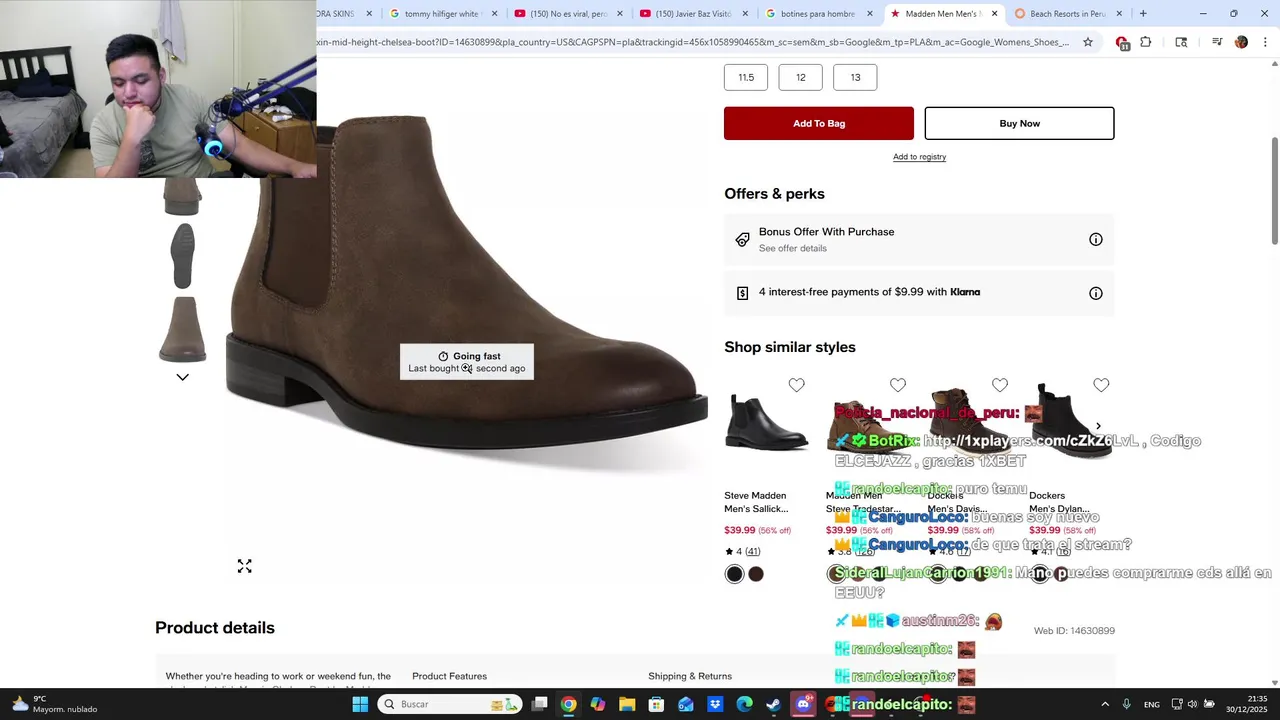Favorite the Steve Madden Sallick boot
Image resolution: width=1280 pixels, height=720 pixels.
pos(796,385)
